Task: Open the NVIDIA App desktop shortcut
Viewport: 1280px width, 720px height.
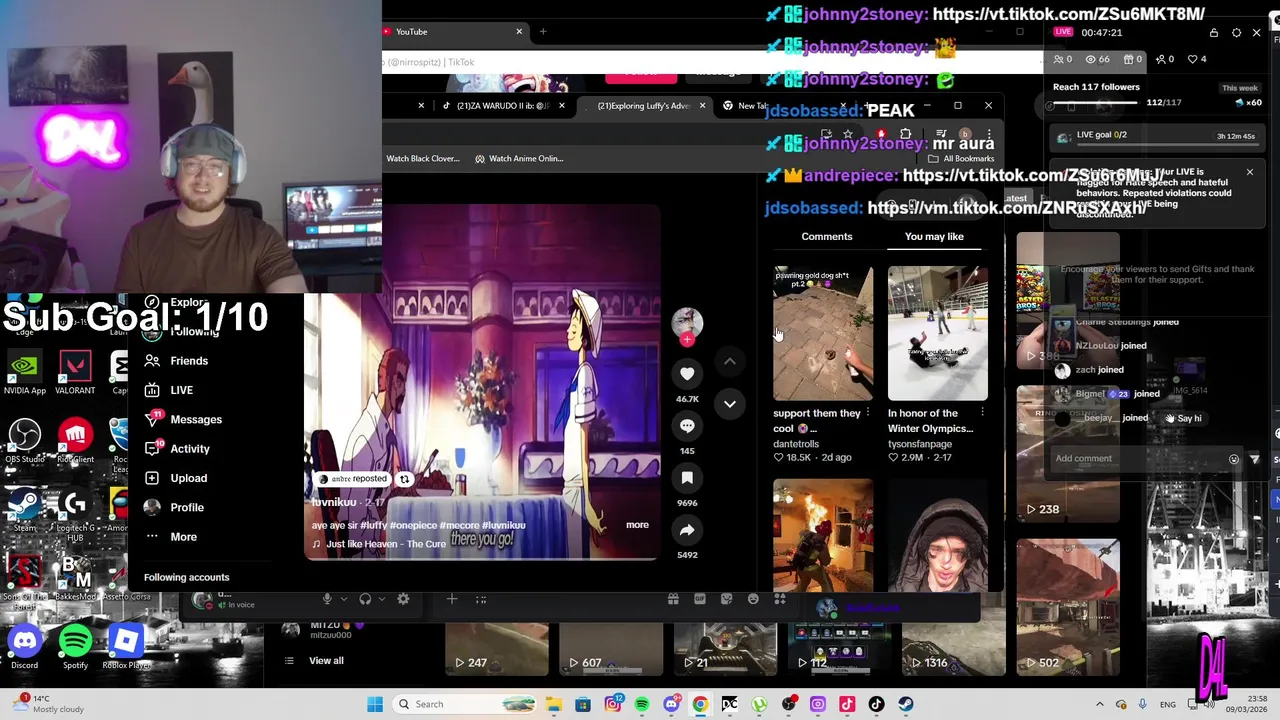Action: [x=25, y=372]
